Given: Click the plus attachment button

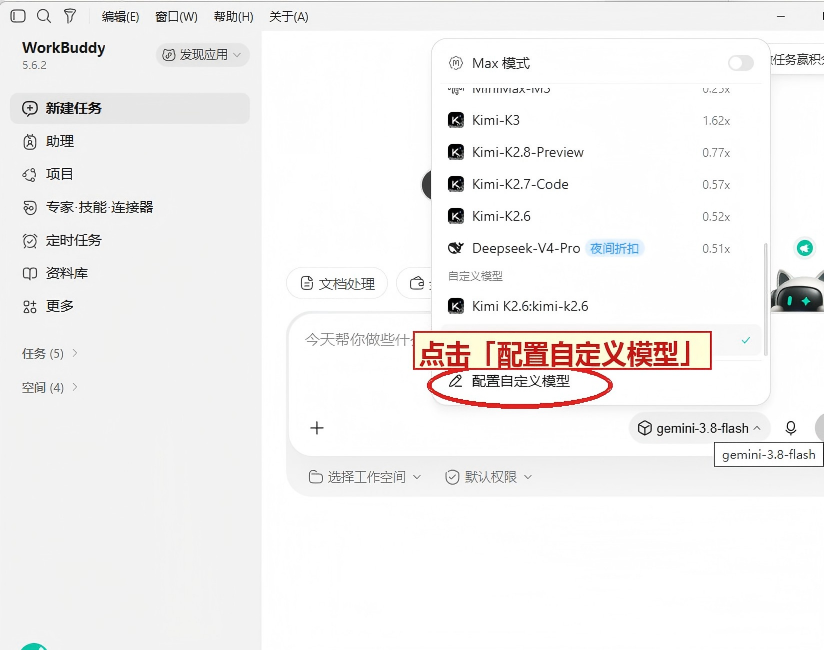Looking at the screenshot, I should click(317, 428).
